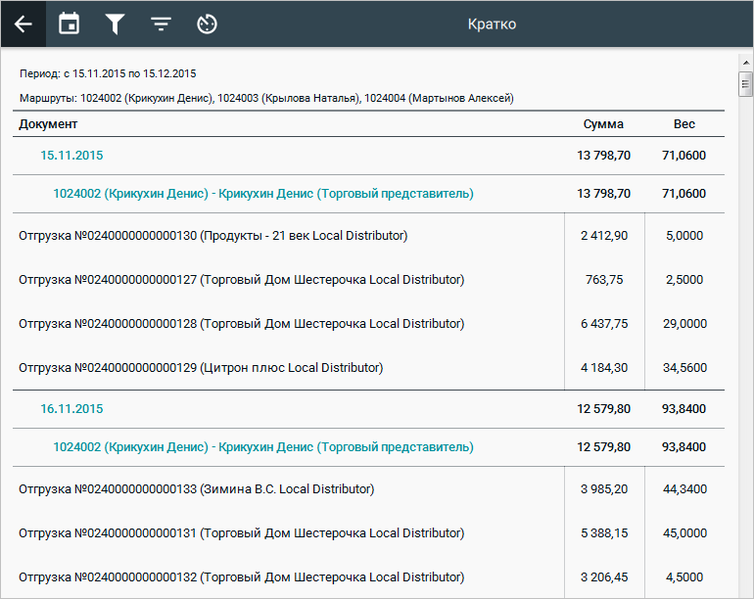754x599 pixels.
Task: Collapse first Крикухин Денис route group
Action: click(263, 193)
